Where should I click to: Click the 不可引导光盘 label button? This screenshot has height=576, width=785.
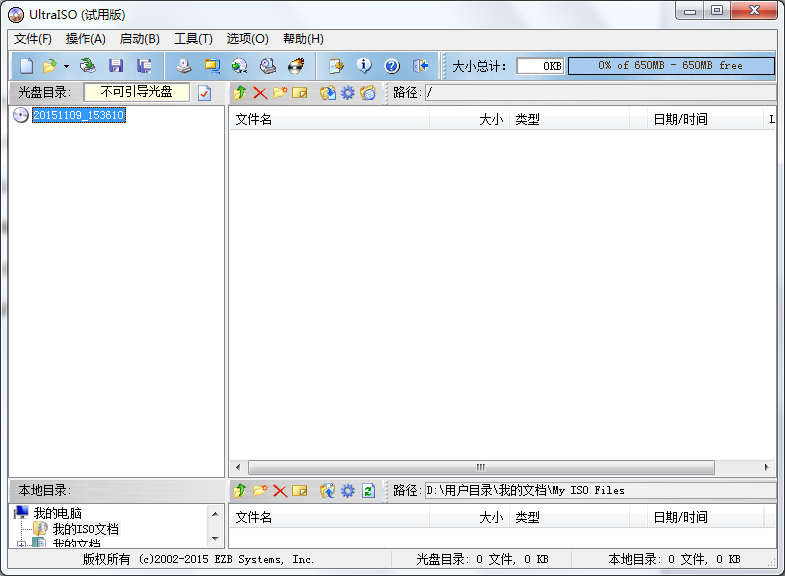pos(136,92)
